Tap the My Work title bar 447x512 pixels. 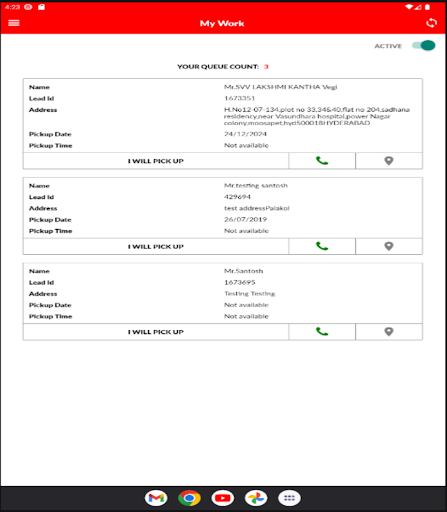222,23
